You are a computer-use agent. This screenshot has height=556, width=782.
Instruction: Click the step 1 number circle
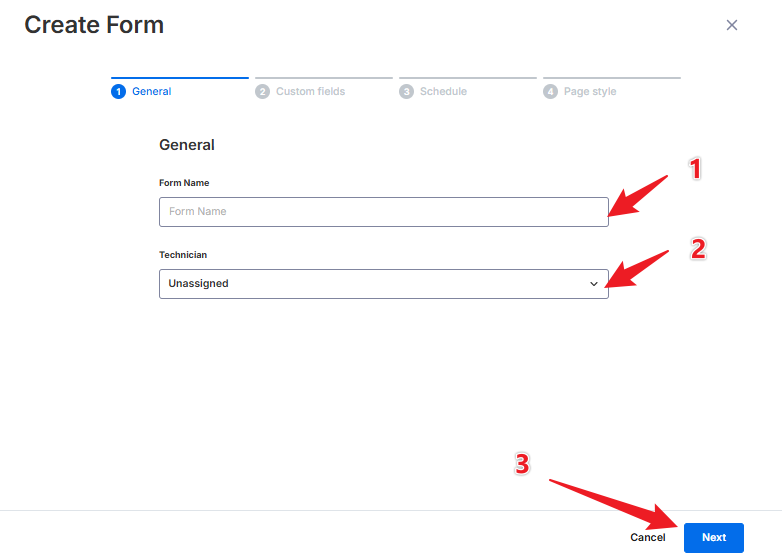[x=118, y=92]
